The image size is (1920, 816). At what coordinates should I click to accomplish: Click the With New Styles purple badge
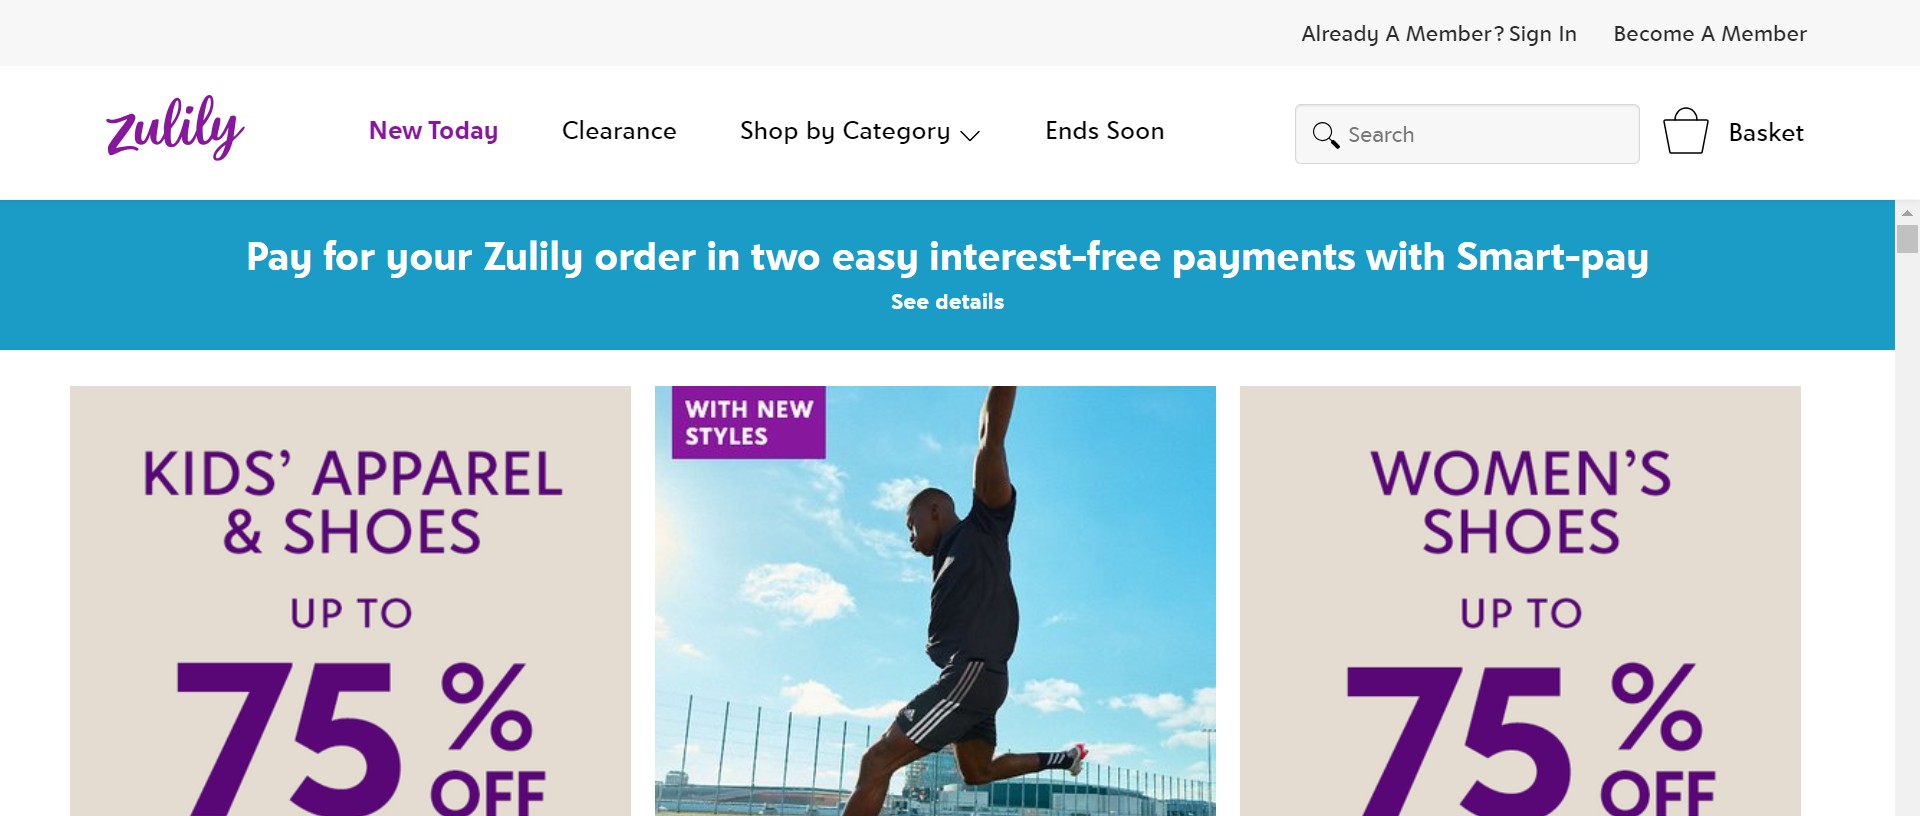748,422
